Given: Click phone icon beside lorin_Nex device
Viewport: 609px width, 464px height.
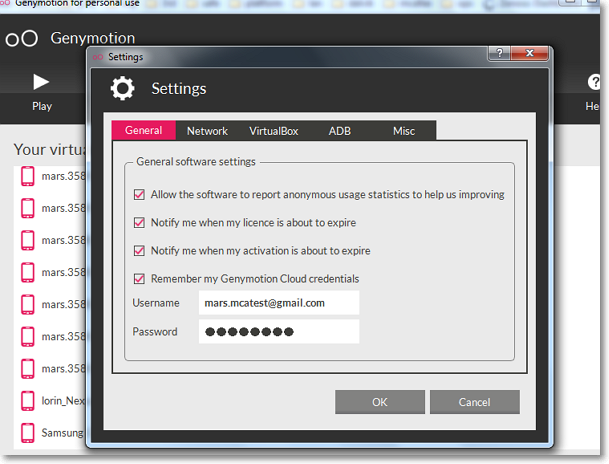Looking at the screenshot, I should 28,400.
